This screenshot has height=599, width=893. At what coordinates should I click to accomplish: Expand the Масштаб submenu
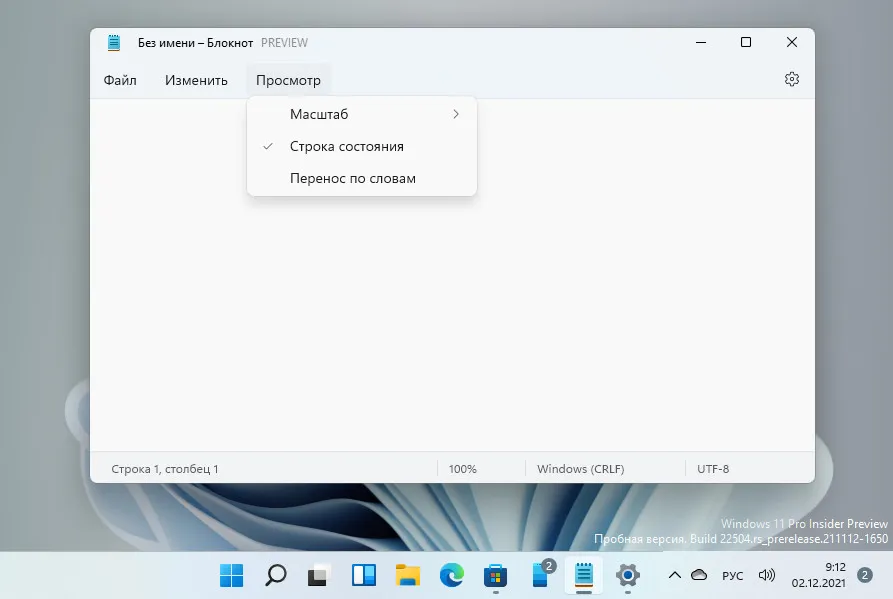361,114
